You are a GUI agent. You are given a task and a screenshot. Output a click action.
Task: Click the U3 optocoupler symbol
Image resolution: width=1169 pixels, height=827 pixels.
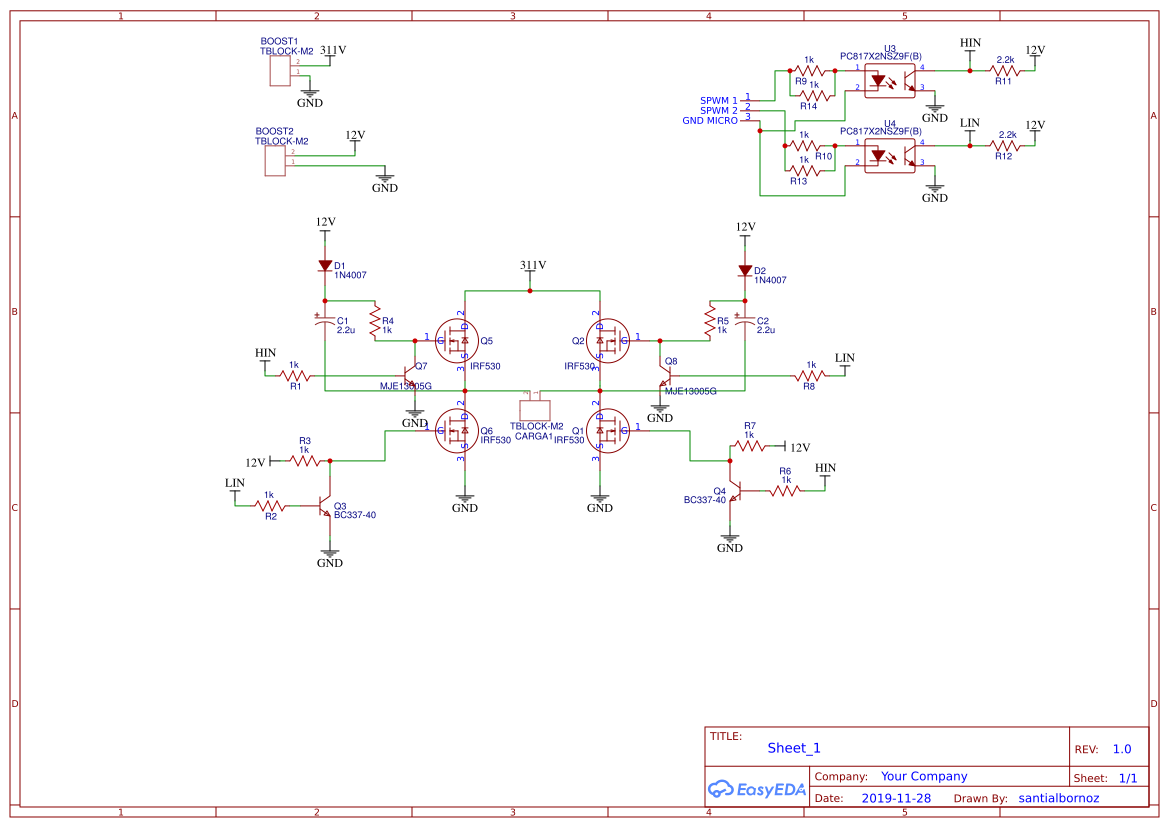tap(889, 81)
